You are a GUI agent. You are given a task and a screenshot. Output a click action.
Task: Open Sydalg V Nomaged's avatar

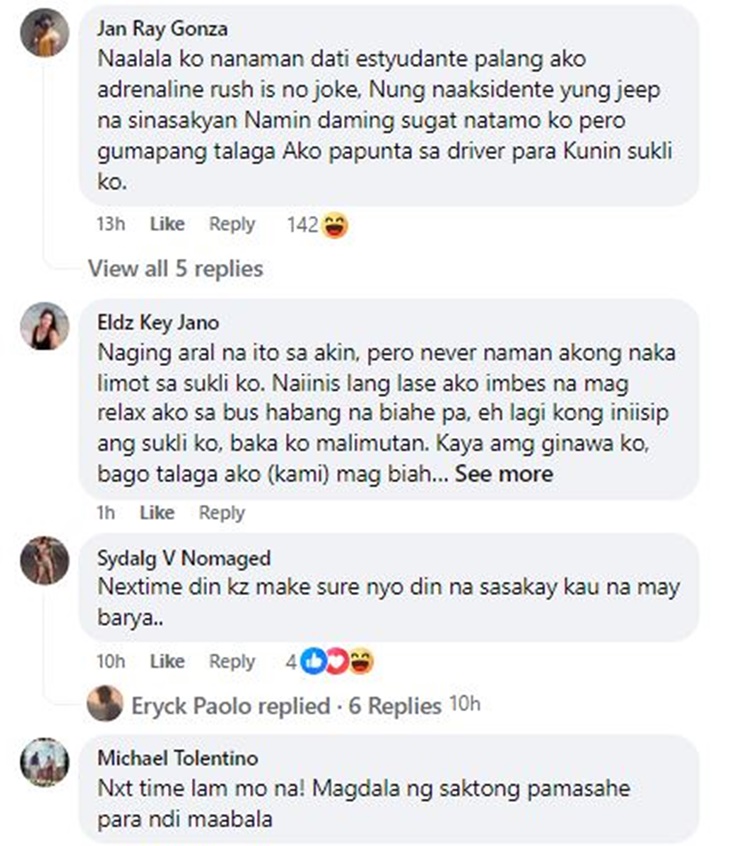pos(45,561)
